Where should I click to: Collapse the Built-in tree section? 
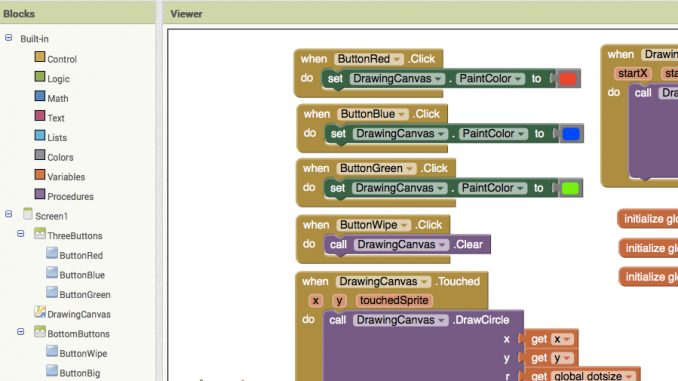tap(9, 38)
